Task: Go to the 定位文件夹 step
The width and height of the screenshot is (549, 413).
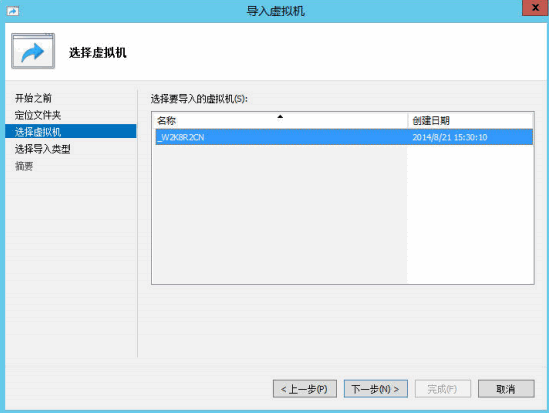Action: pos(38,115)
